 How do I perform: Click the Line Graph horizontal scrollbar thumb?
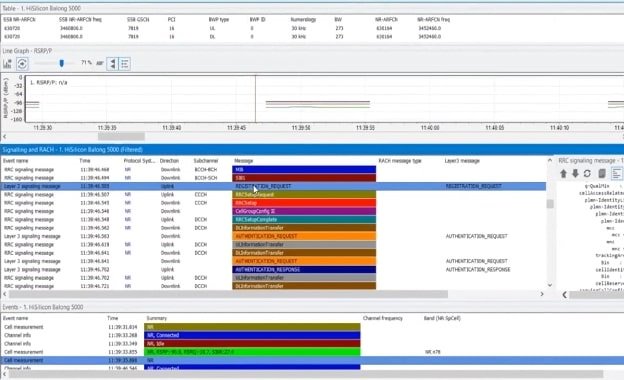[x=121, y=136]
